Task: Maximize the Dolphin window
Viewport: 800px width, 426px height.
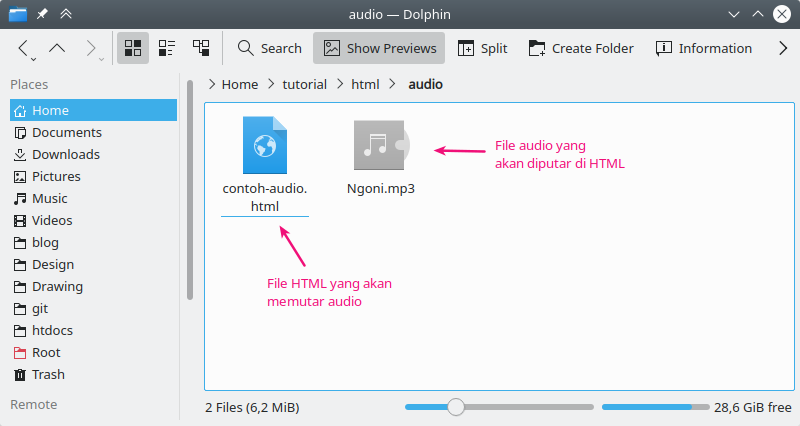Action: [758, 14]
